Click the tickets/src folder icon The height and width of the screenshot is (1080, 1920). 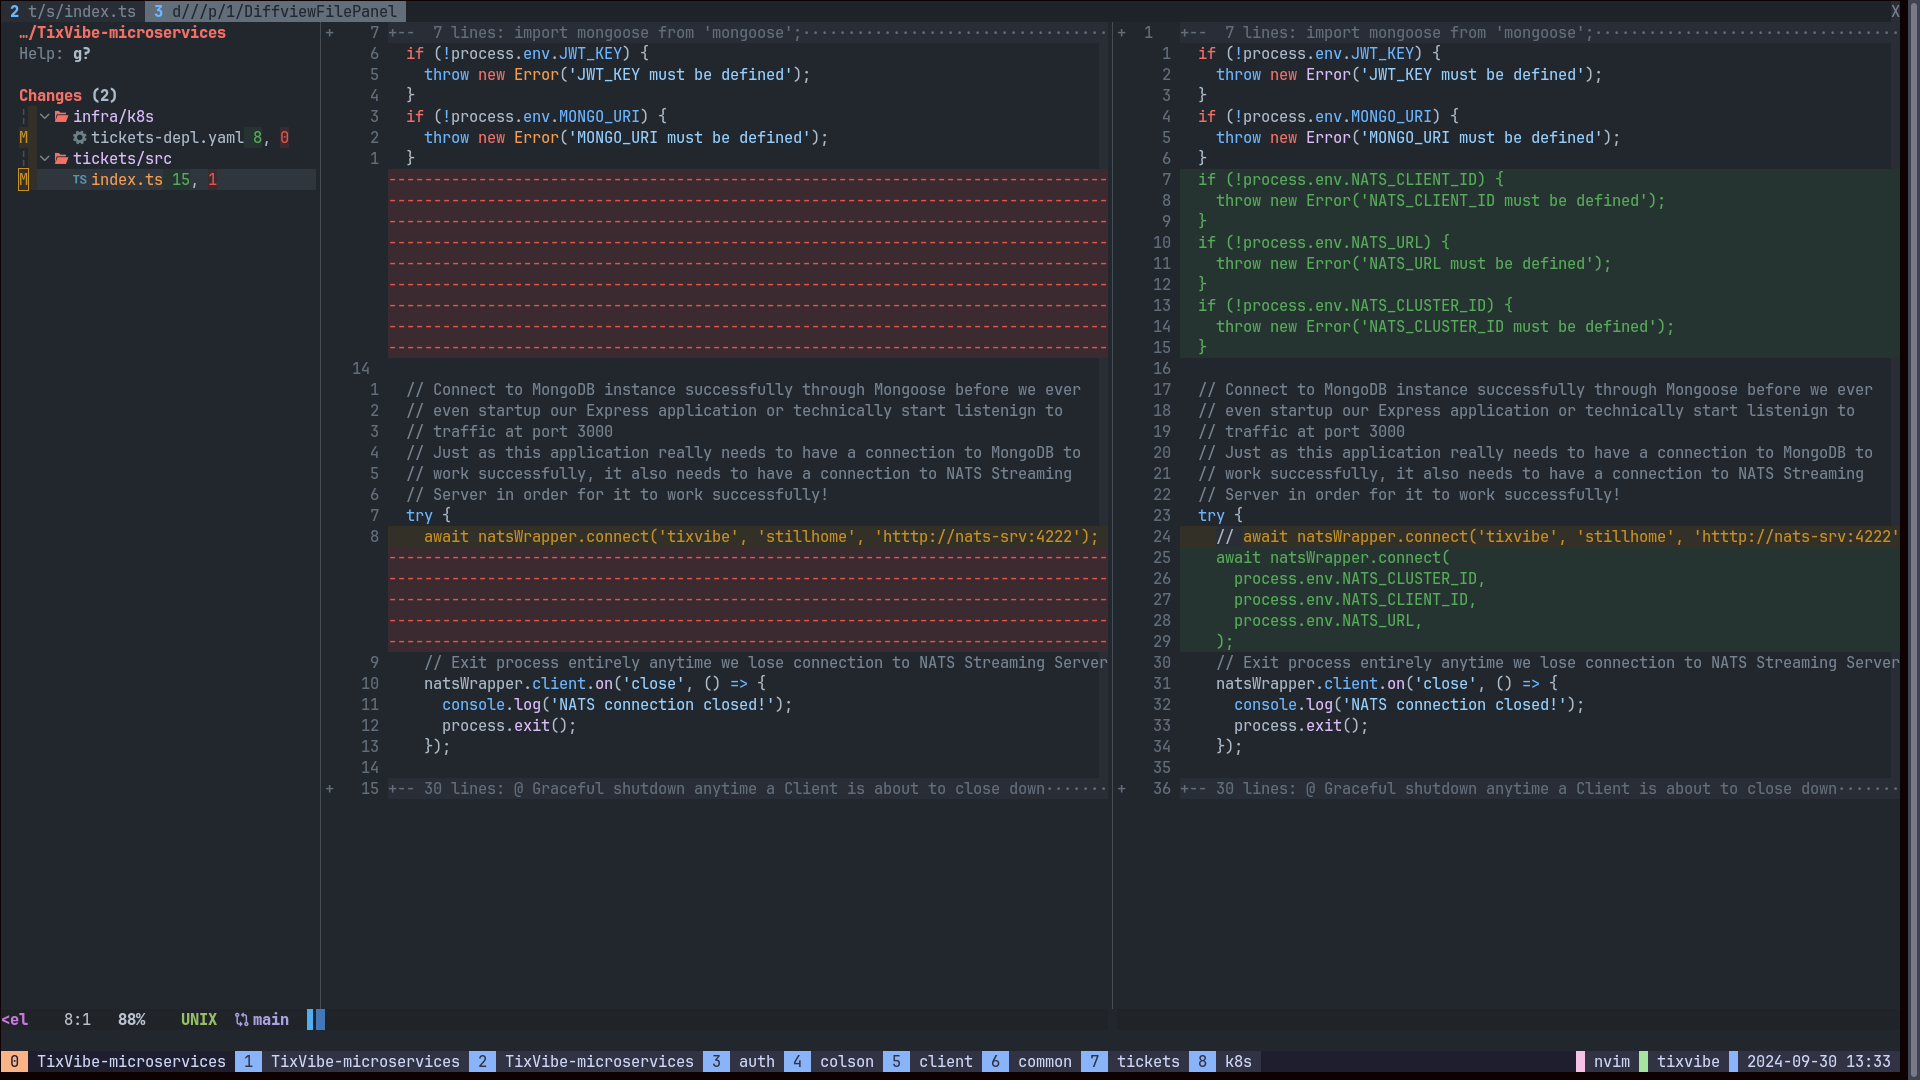[62, 159]
